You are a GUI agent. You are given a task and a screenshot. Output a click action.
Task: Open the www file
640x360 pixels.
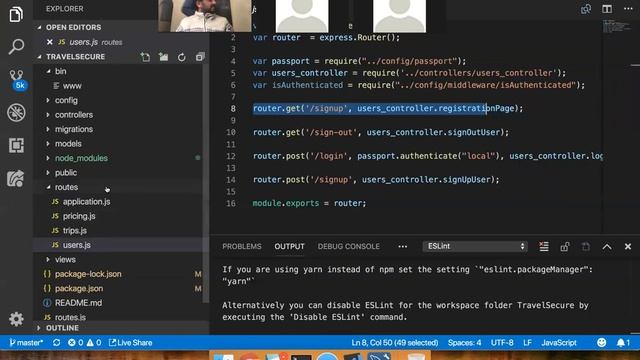72,86
